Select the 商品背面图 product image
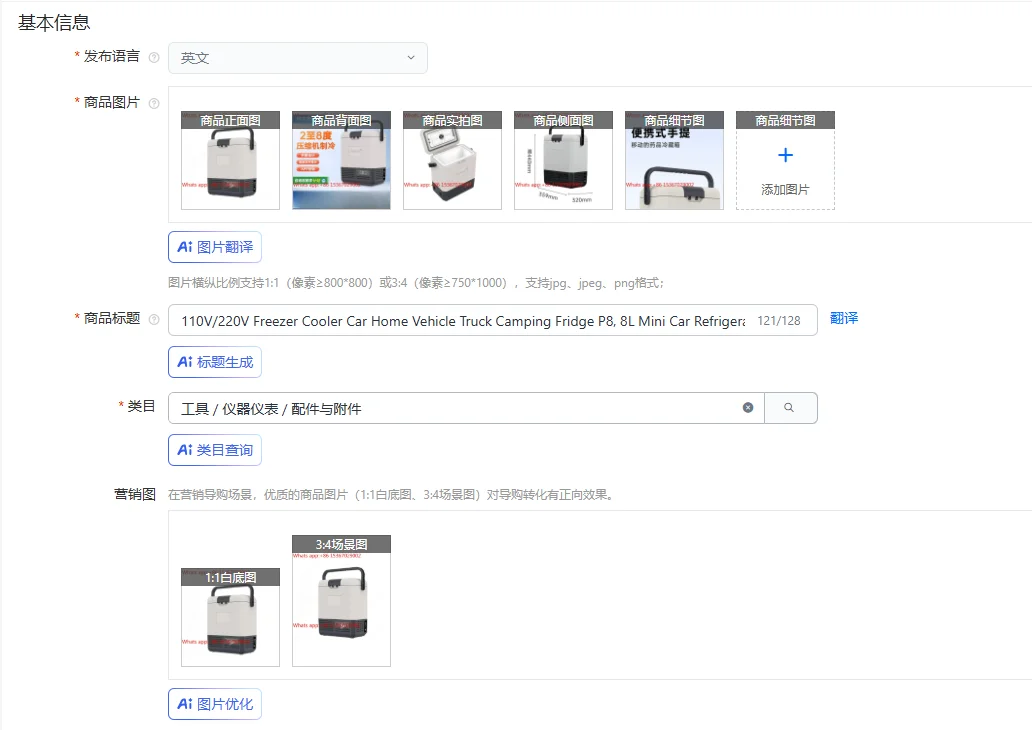This screenshot has height=730, width=1032. (x=340, y=160)
